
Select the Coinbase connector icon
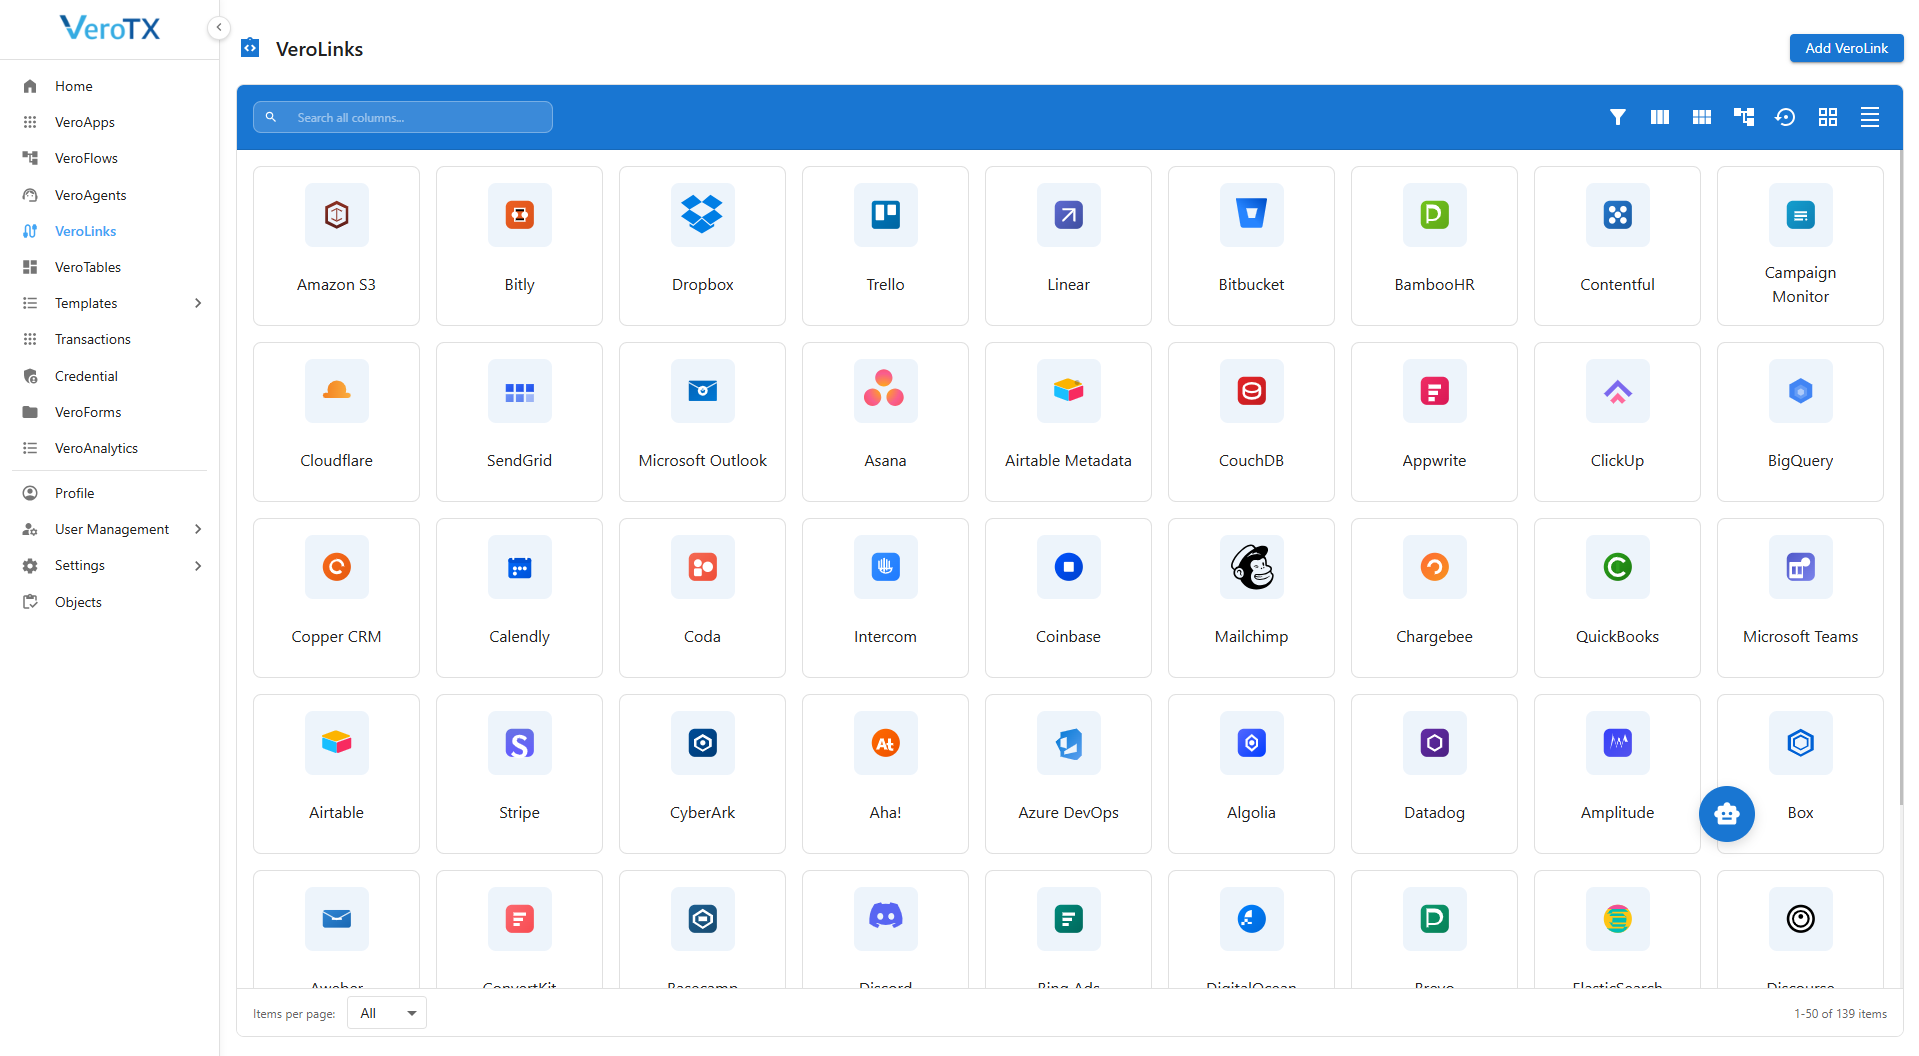click(x=1068, y=567)
